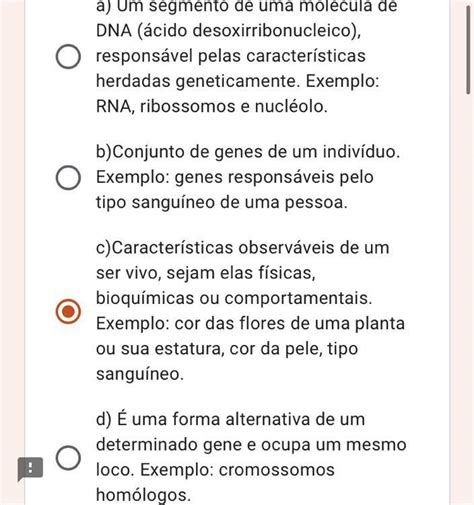This screenshot has width=474, height=505.
Task: Click the word 'homólogos.' in option d
Action: (x=143, y=495)
